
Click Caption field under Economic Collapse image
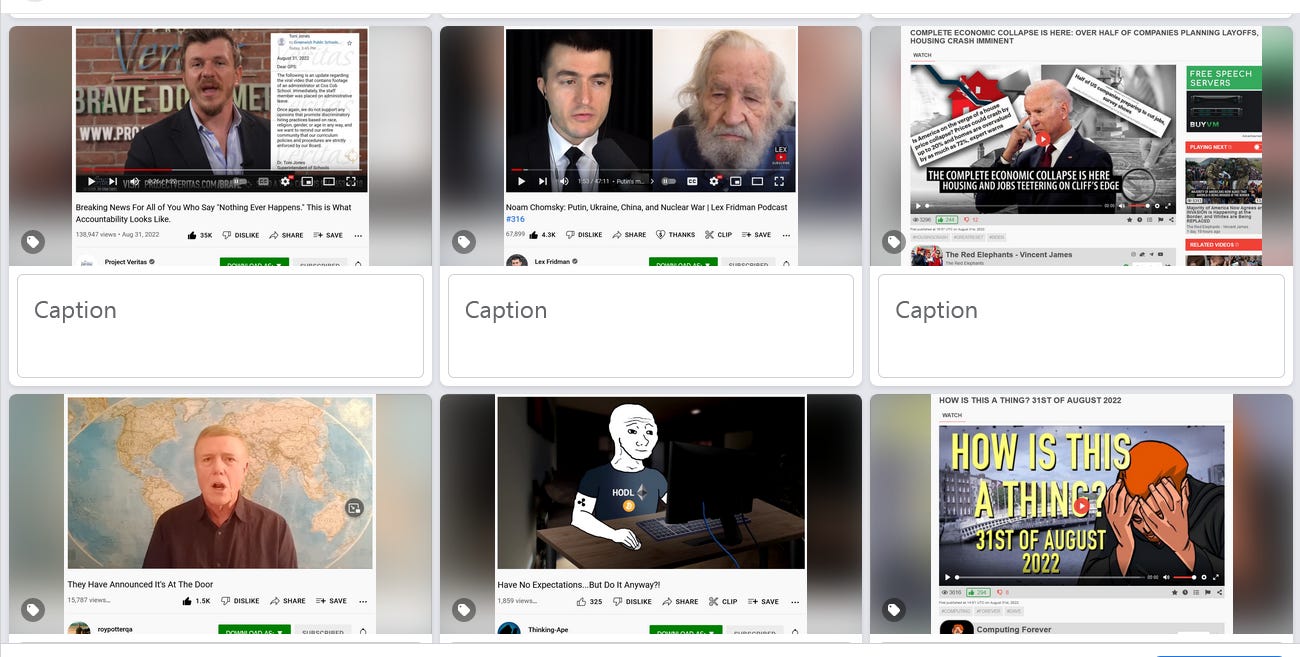1081,326
